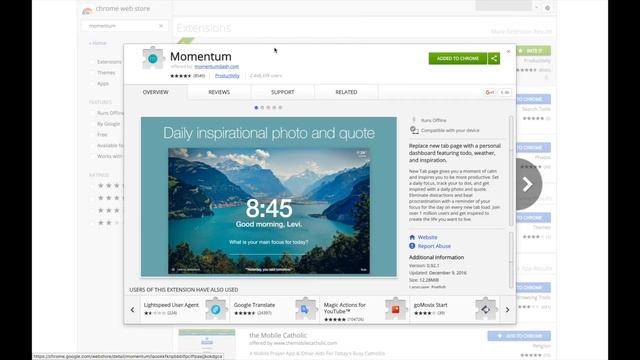Click the Momentum extension puzzle-piece icon
Image resolution: width=640 pixels, height=360 pixels.
coord(153,58)
